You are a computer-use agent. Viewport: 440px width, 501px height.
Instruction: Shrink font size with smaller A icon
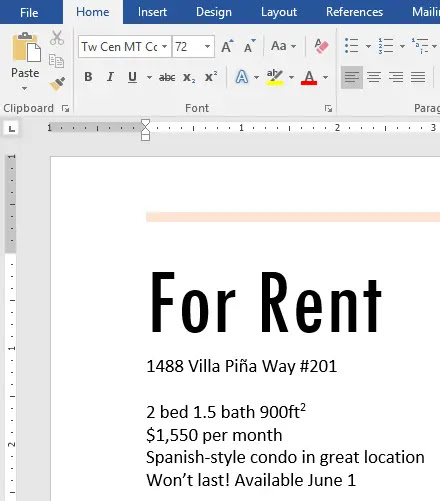(250, 46)
